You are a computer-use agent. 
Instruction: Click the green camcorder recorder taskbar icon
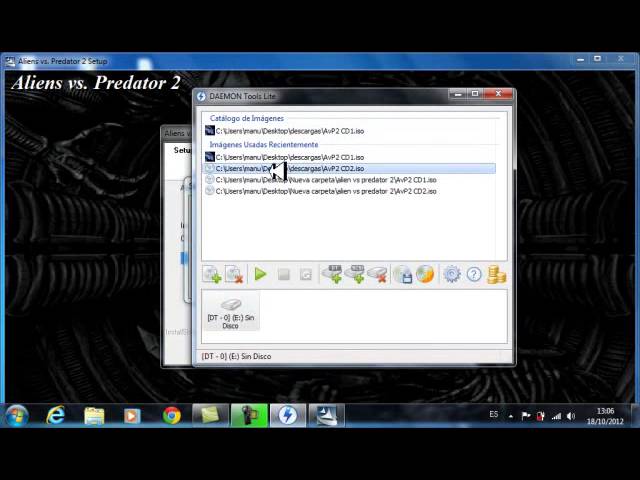point(249,416)
